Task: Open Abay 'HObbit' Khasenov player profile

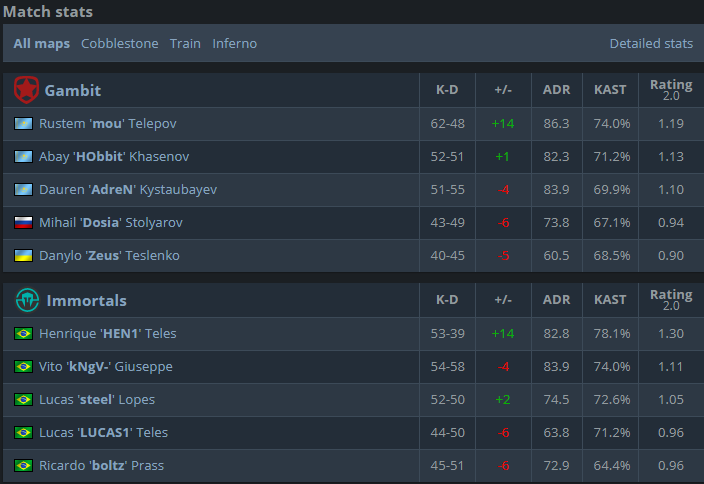Action: click(114, 156)
